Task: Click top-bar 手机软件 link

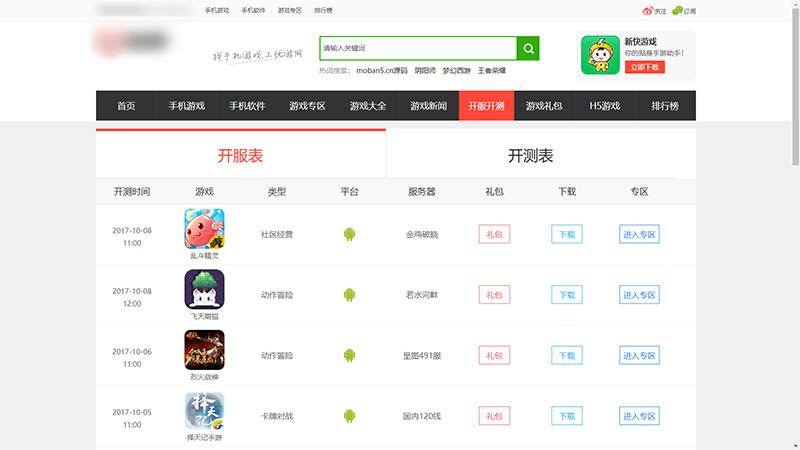Action: [253, 10]
